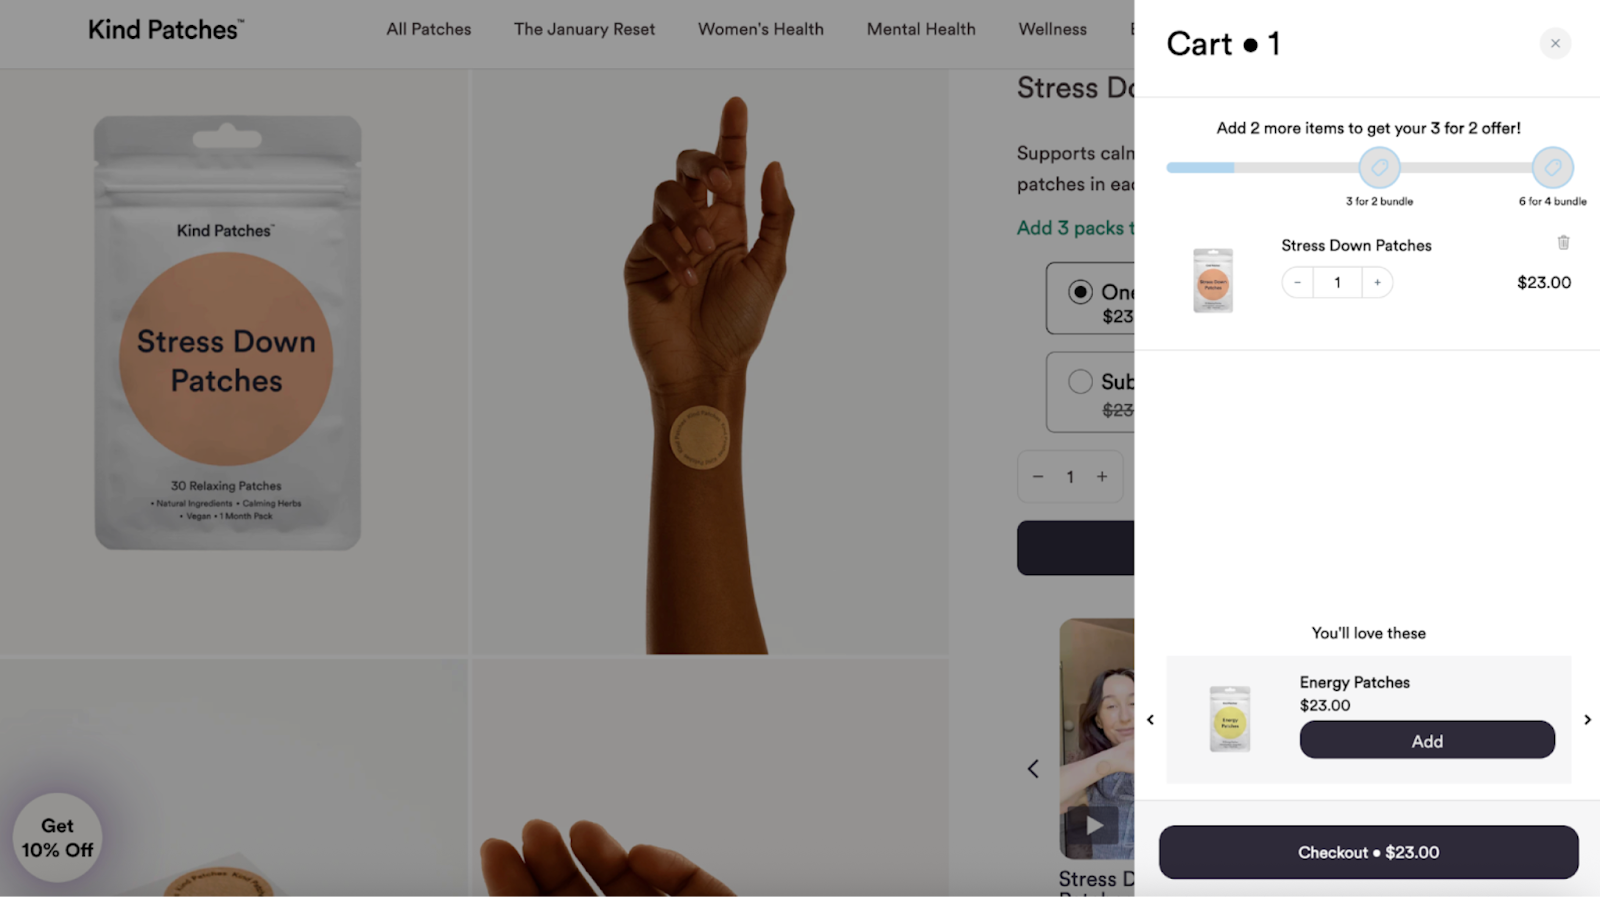Open Stress Down Patches cart thumbnail
The height and width of the screenshot is (897, 1600).
(x=1213, y=281)
